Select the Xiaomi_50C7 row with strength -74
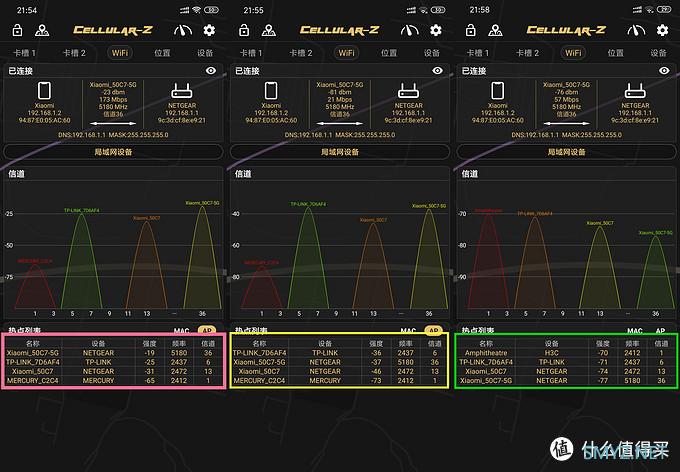The height and width of the screenshot is (472, 680). click(566, 371)
